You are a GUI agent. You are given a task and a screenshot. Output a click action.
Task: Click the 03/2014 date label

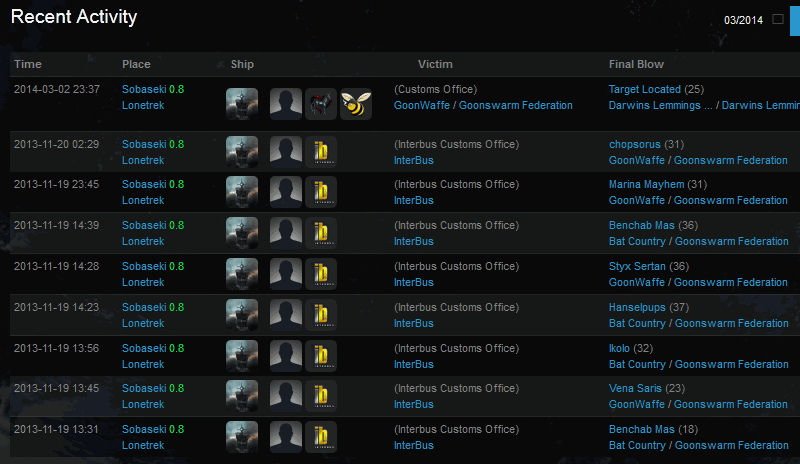(743, 20)
